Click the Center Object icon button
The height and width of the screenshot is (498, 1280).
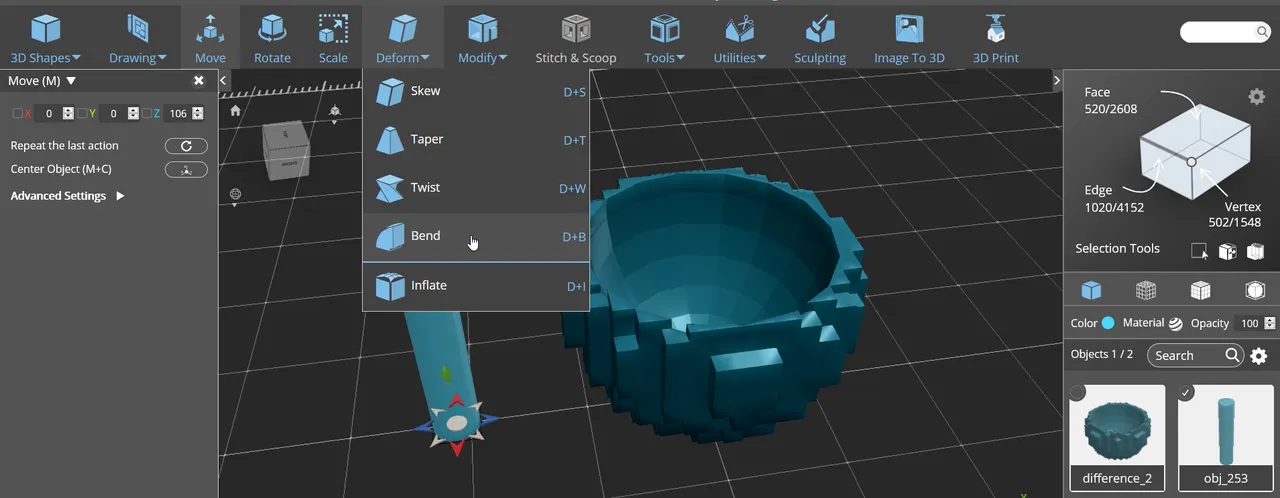pos(186,169)
